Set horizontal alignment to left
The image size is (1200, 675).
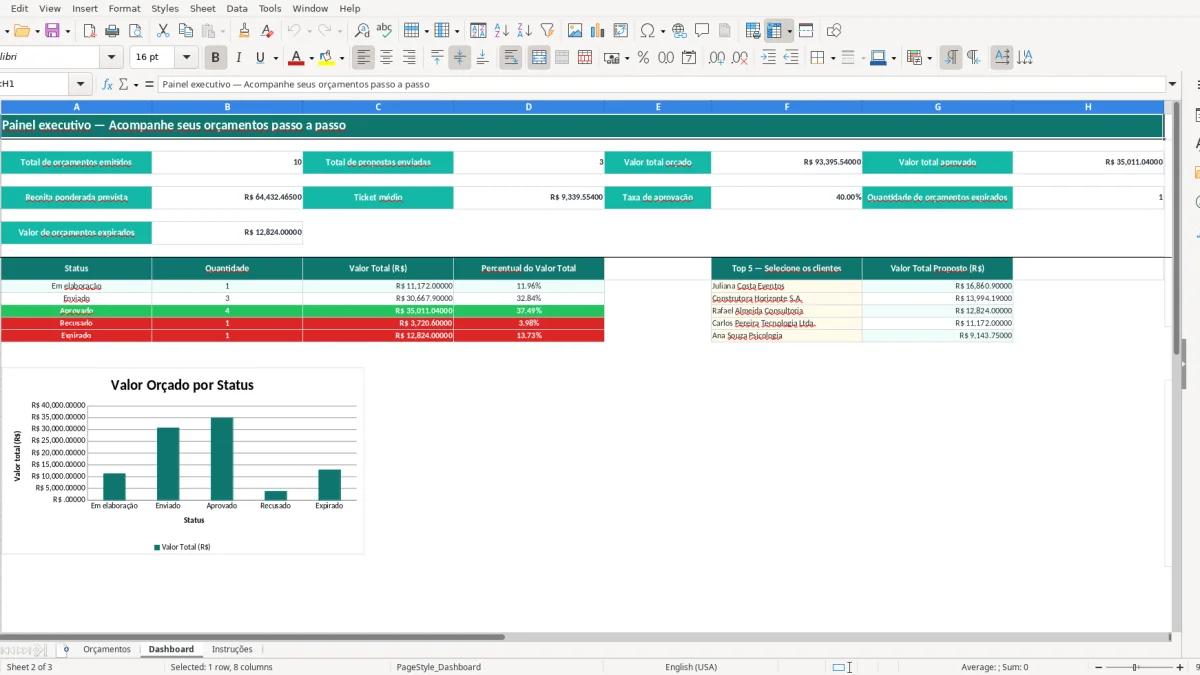point(363,58)
